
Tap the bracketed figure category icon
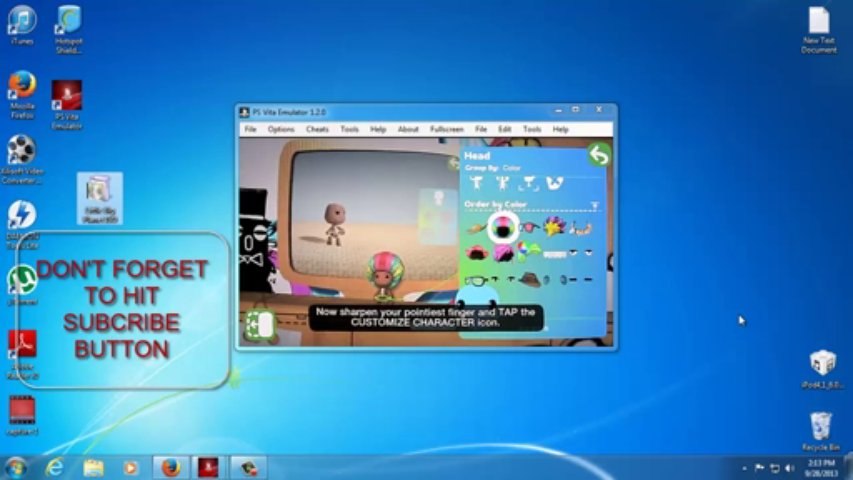528,183
